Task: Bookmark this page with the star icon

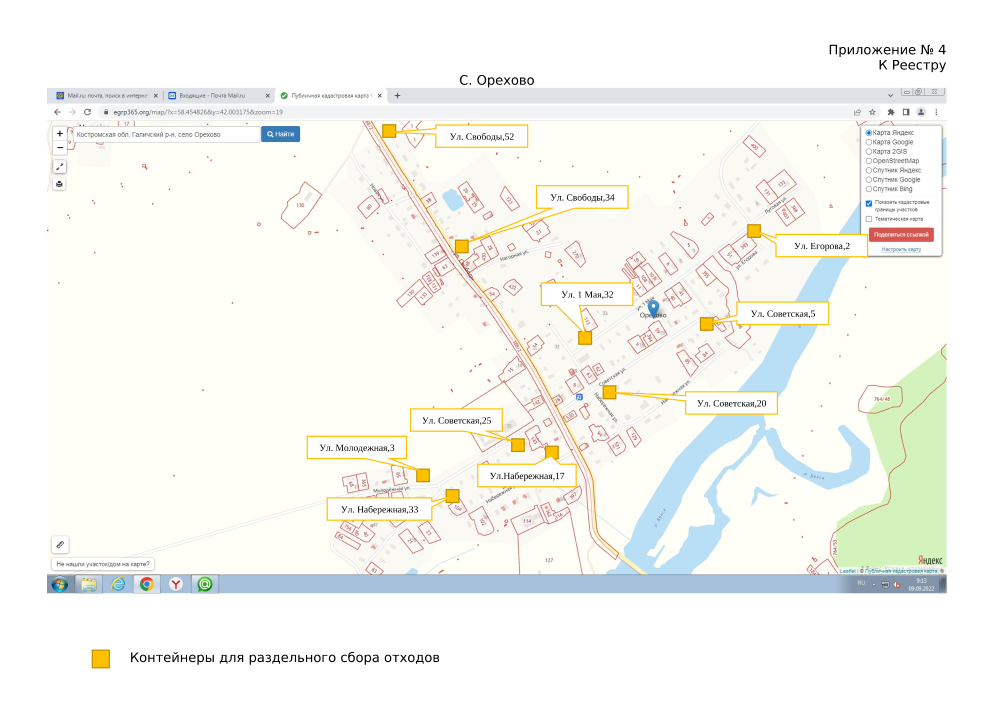Action: [x=873, y=112]
